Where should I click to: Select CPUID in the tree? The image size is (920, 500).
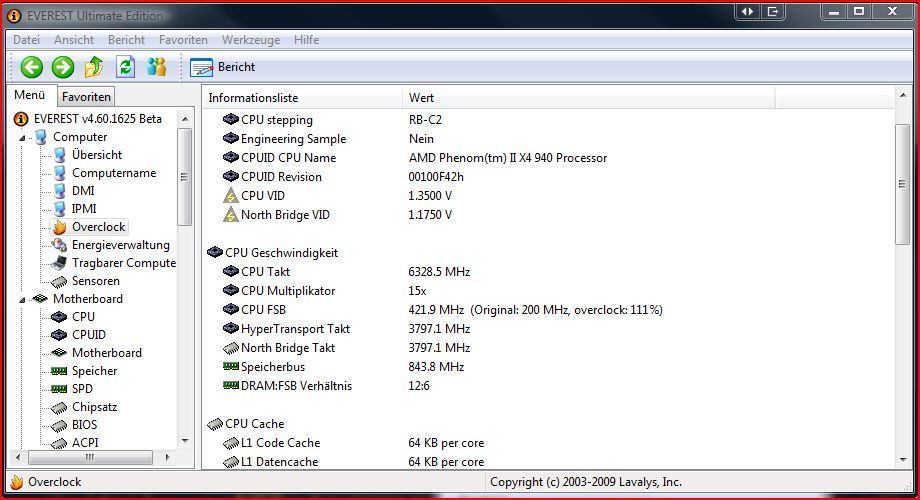(89, 335)
